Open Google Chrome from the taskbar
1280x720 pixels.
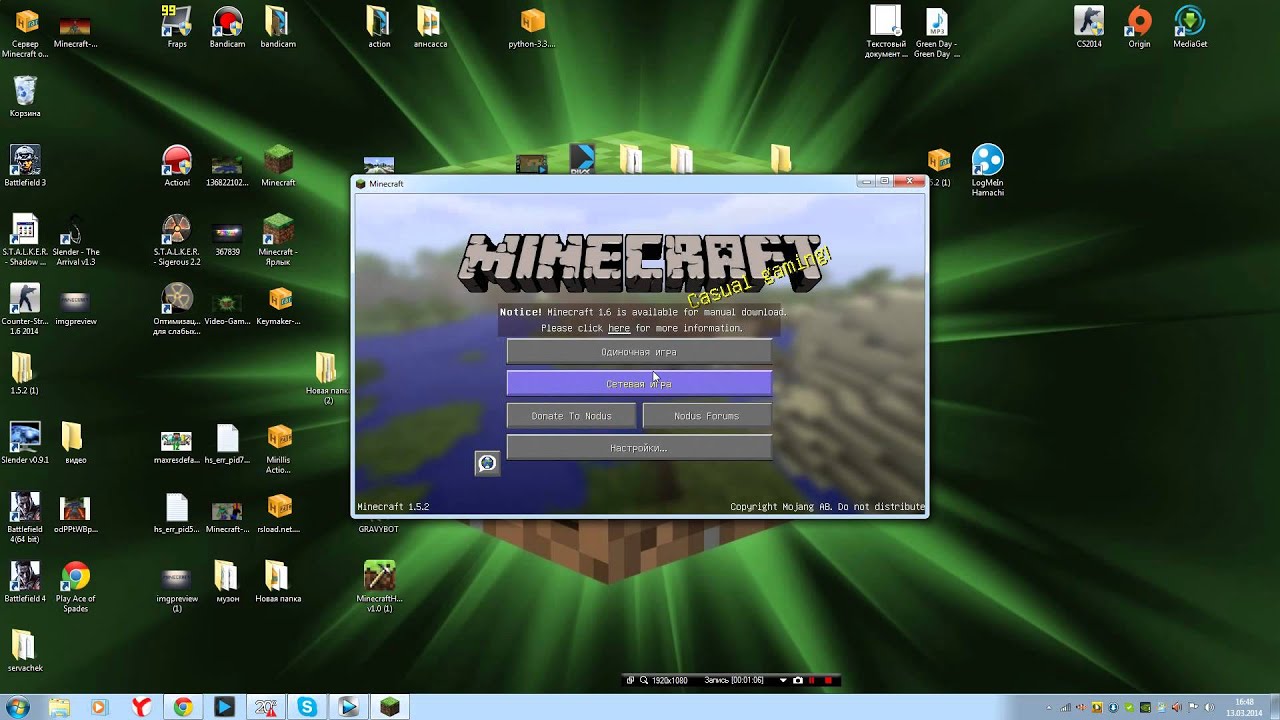tap(183, 707)
